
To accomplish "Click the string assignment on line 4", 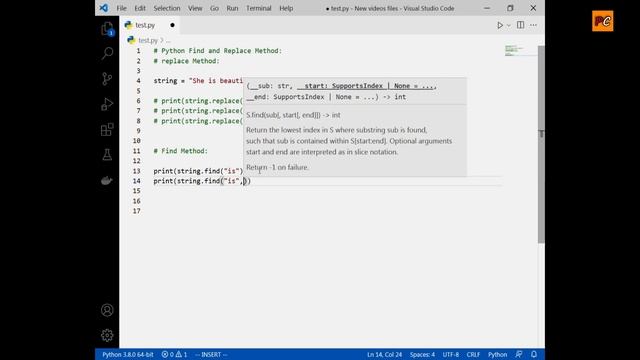I will point(198,81).
